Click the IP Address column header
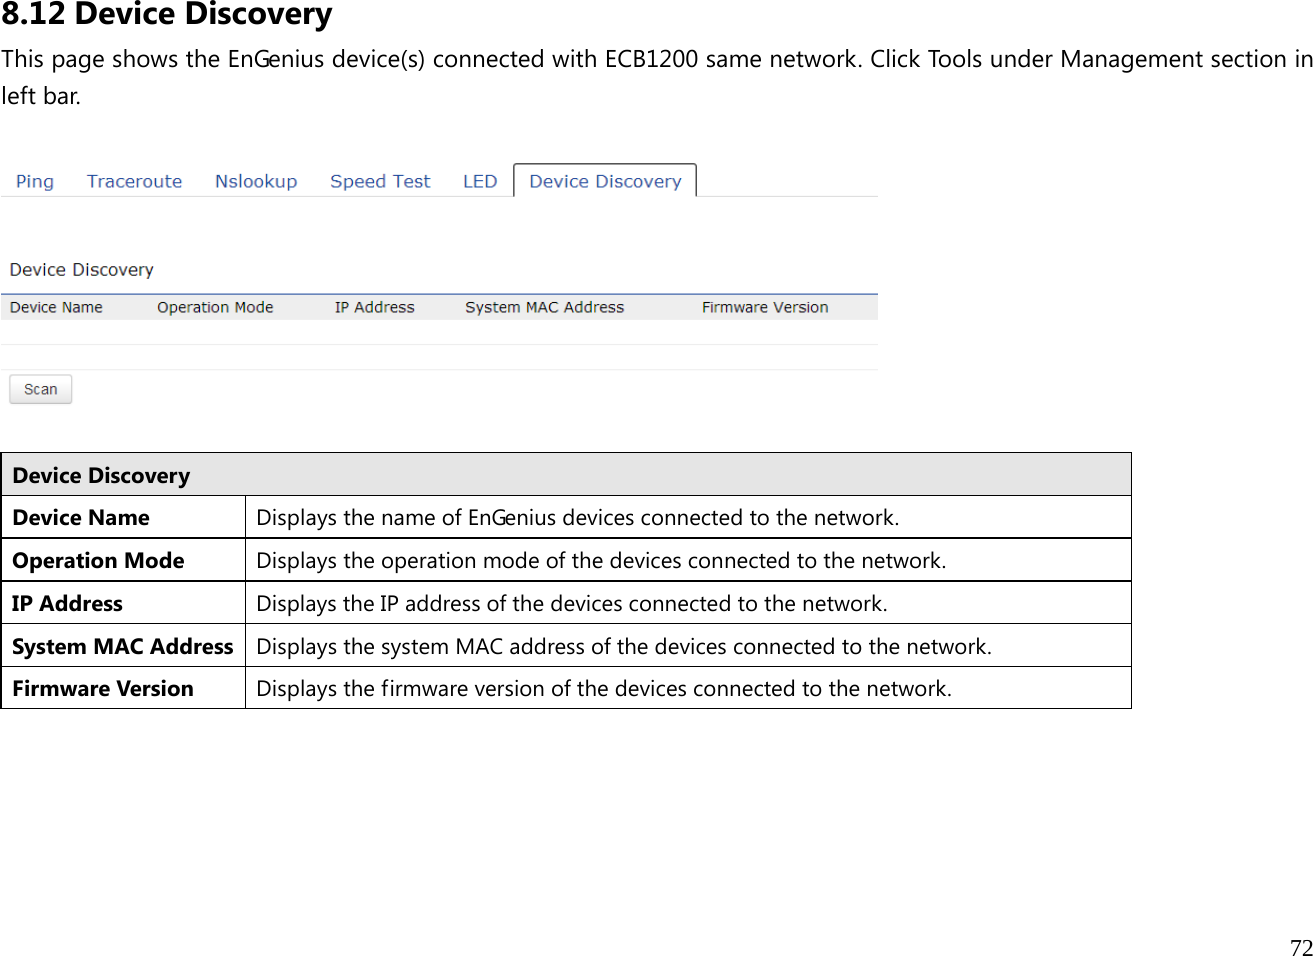The image size is (1313, 956). coord(374,307)
